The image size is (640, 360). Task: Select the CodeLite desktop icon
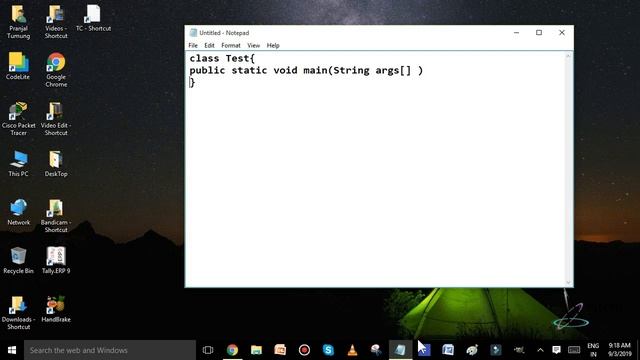click(18, 66)
